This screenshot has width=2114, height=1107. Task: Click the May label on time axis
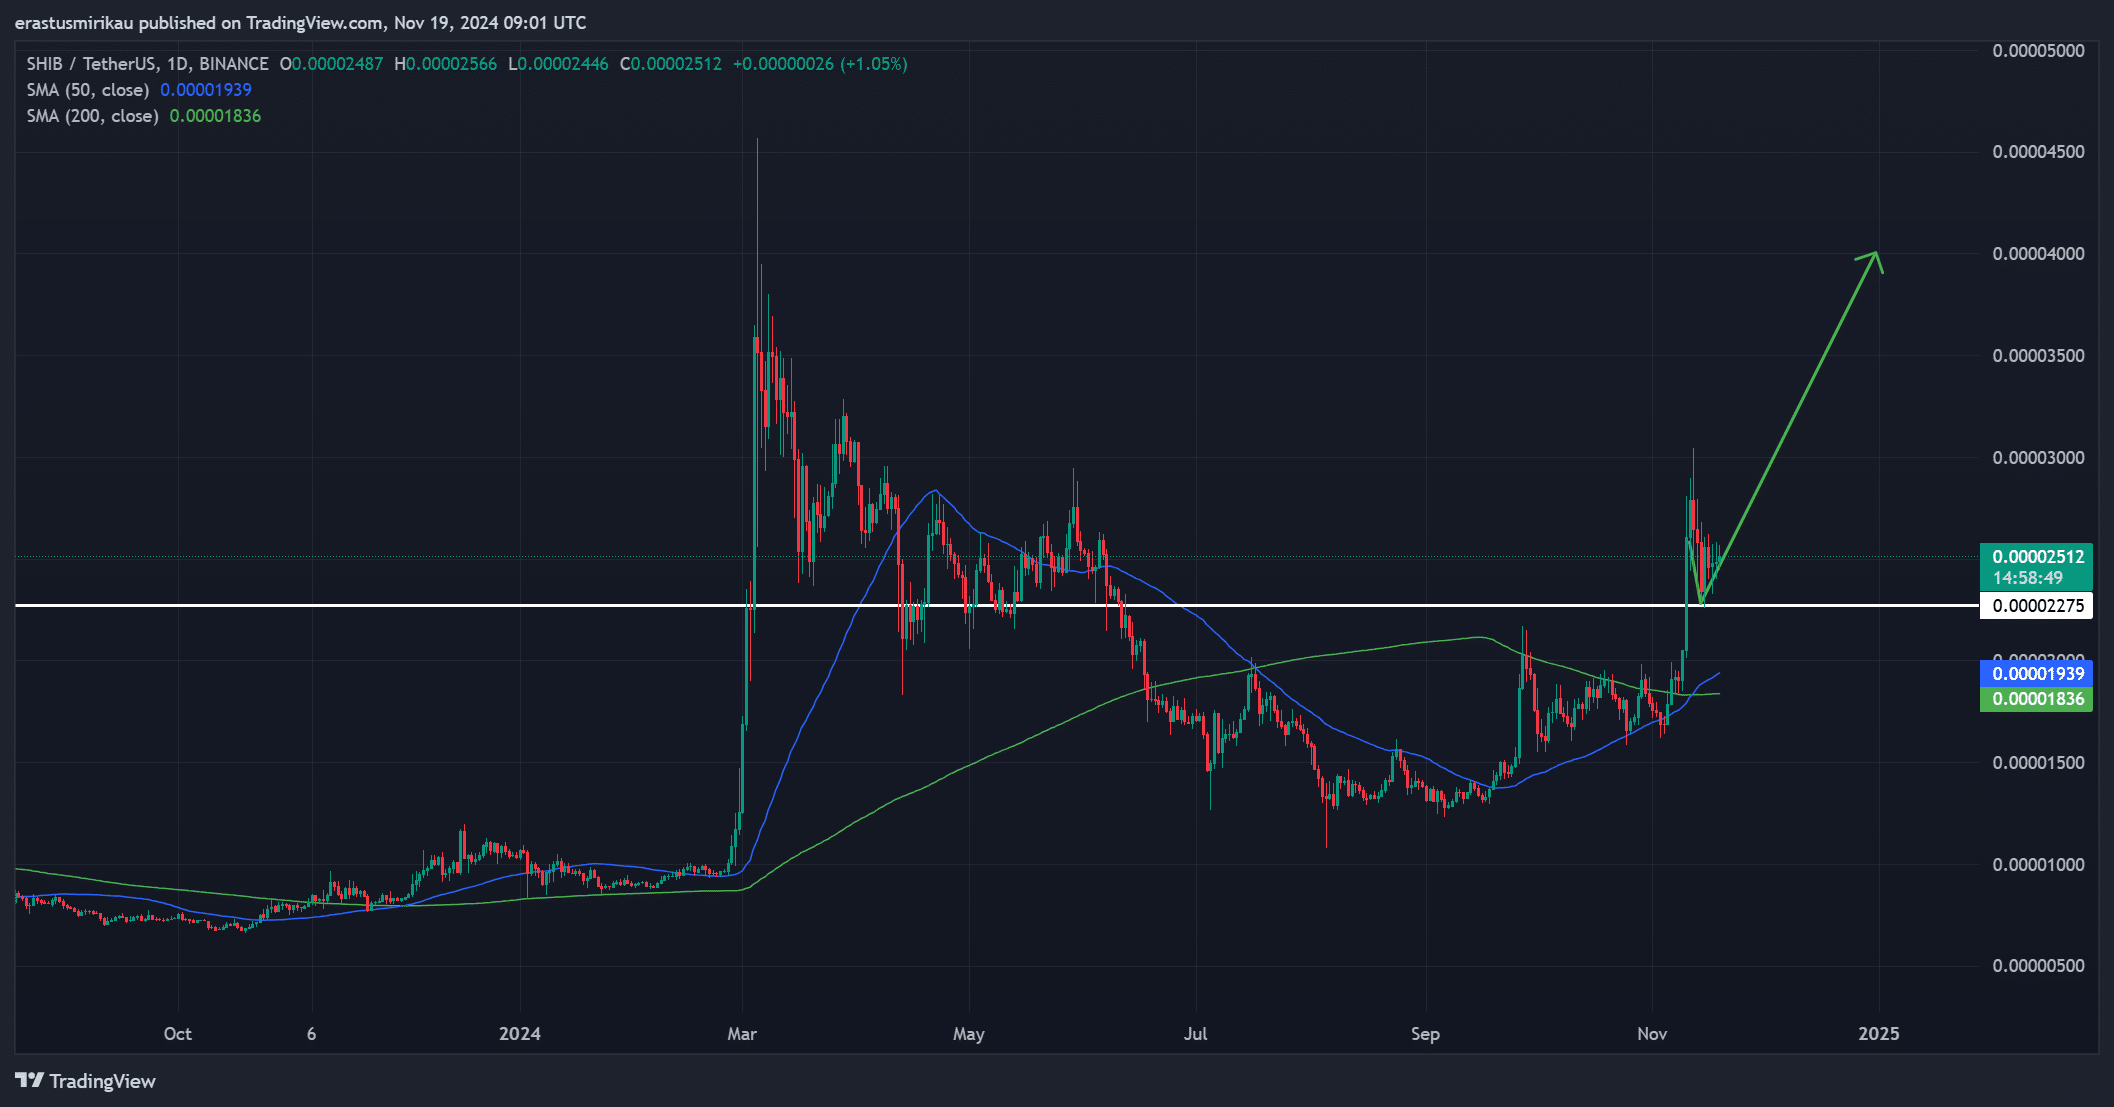point(969,1034)
